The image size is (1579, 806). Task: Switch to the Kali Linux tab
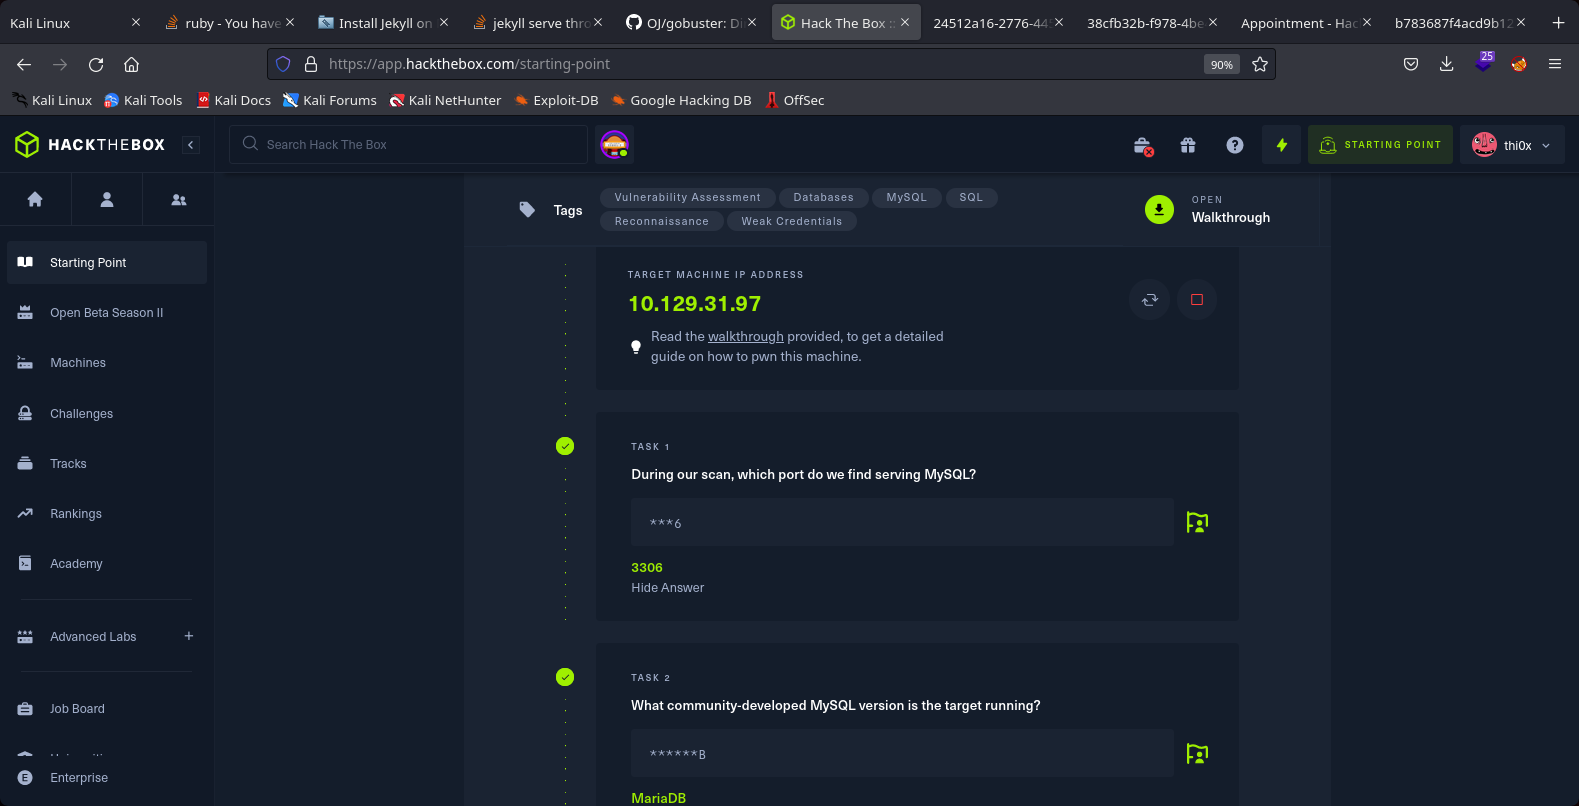pos(74,23)
